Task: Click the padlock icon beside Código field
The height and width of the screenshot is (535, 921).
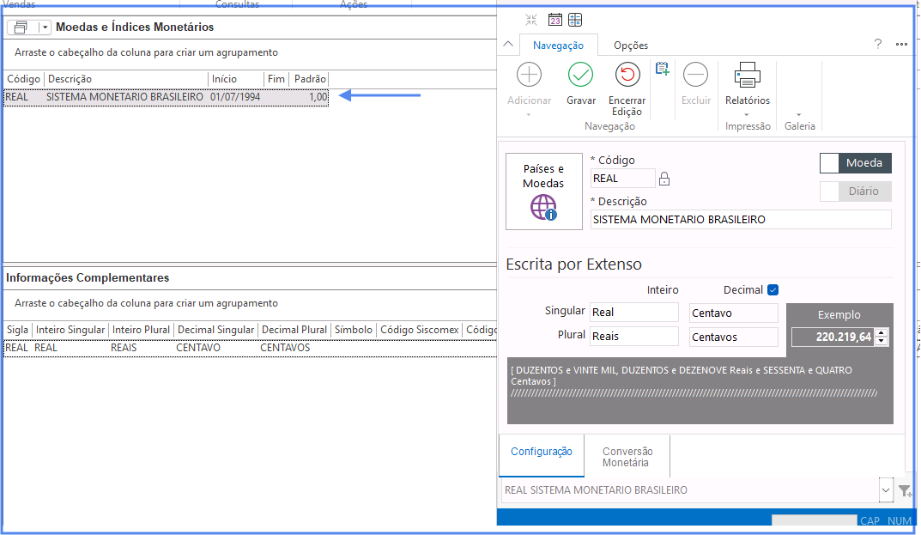Action: tap(664, 179)
